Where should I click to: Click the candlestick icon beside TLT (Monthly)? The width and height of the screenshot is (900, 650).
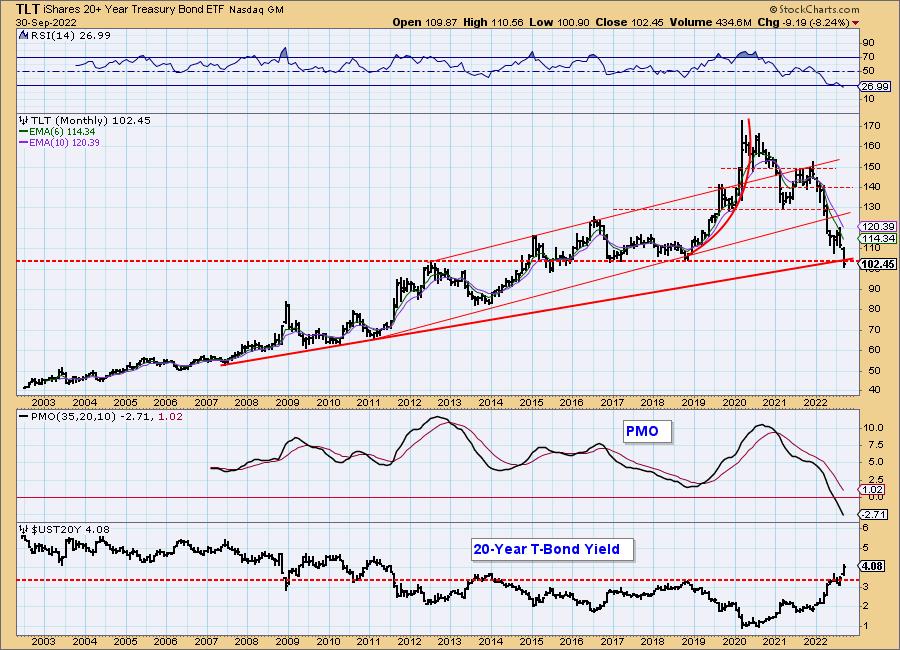(24, 121)
